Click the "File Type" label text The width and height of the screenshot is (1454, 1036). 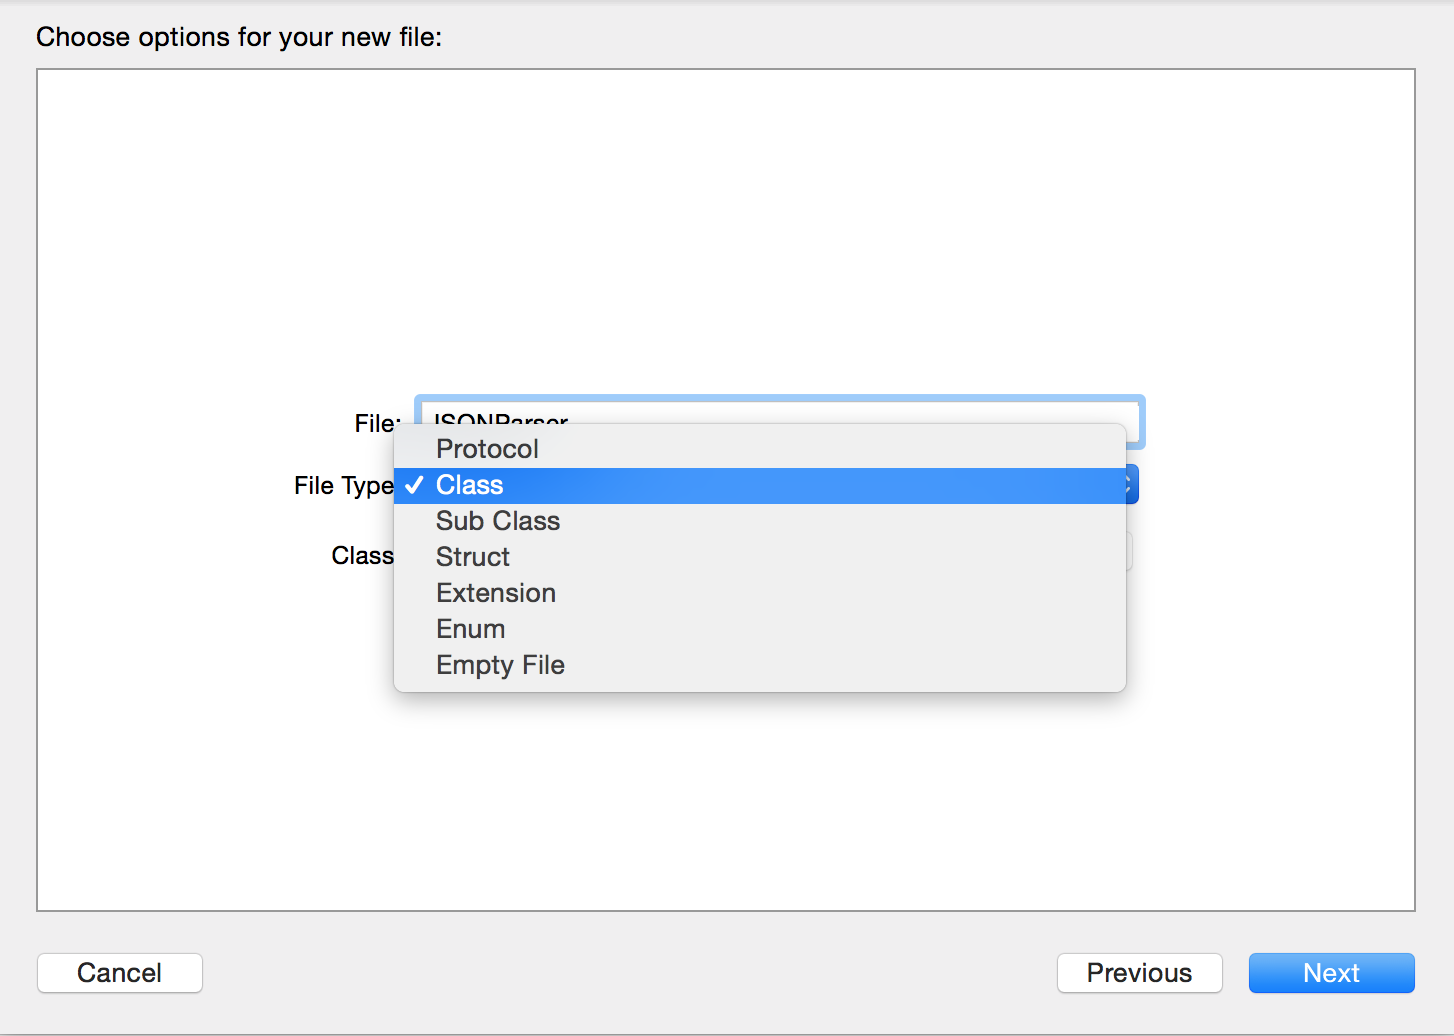tap(343, 486)
